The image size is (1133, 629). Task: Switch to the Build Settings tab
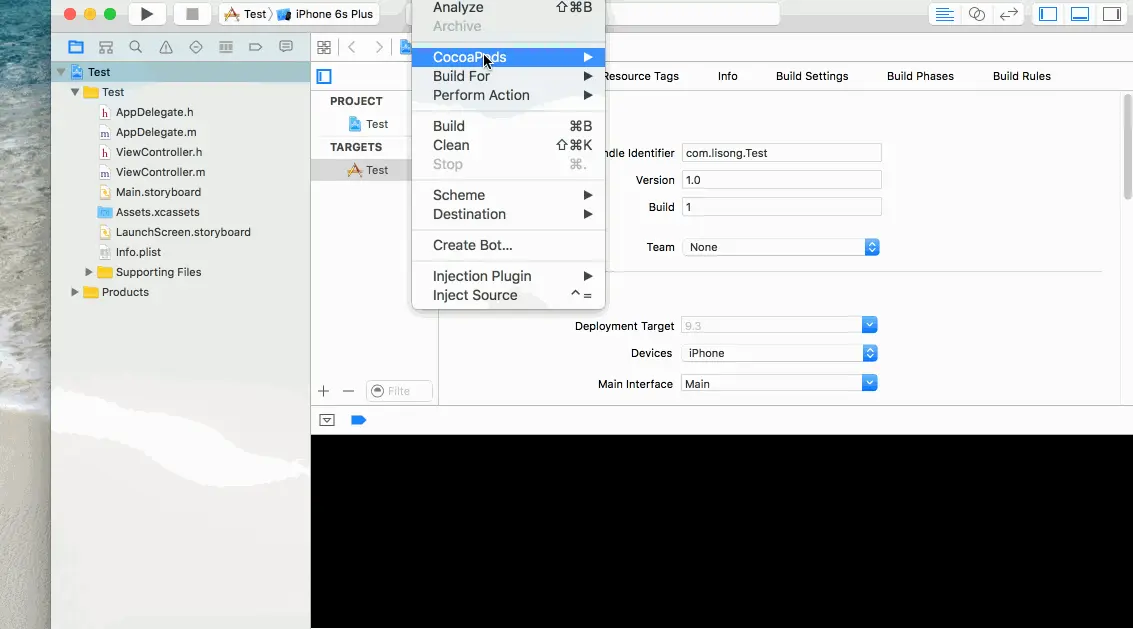pos(812,76)
